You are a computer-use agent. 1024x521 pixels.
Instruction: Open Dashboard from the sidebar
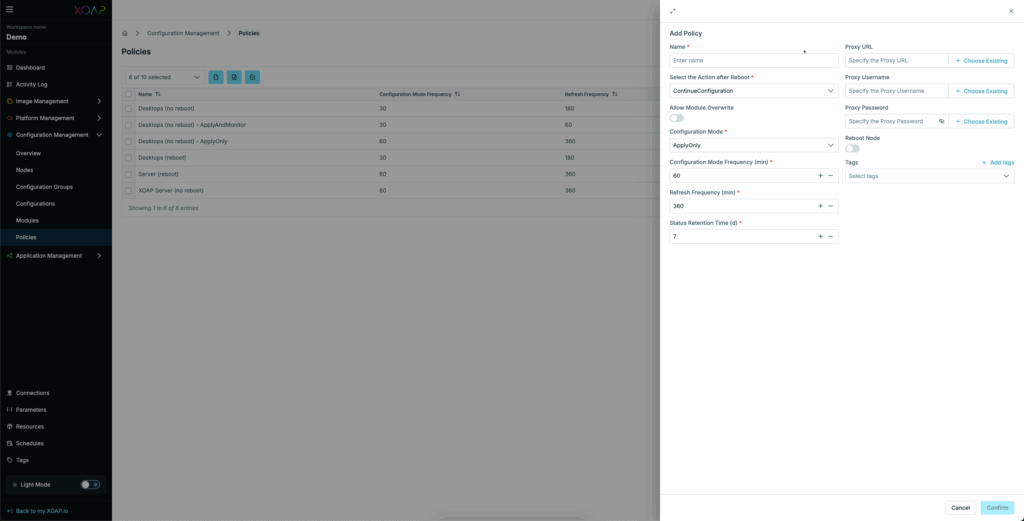[x=30, y=68]
